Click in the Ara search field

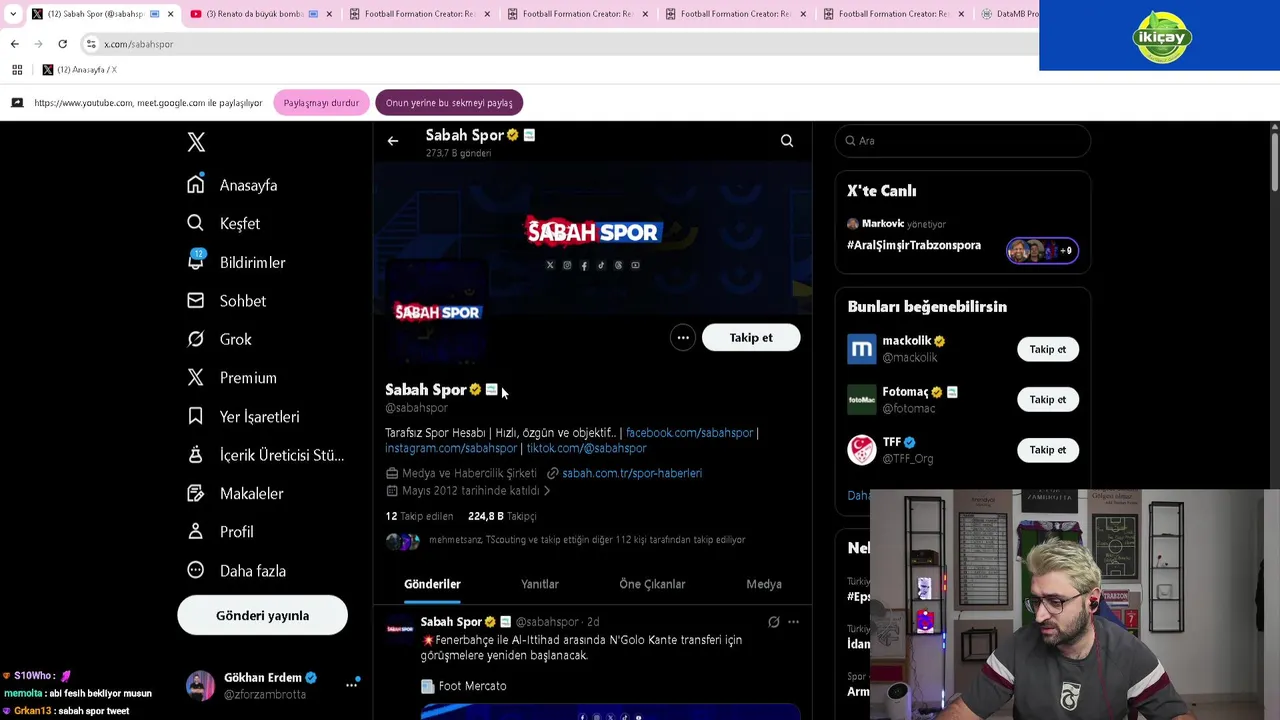[x=962, y=141]
